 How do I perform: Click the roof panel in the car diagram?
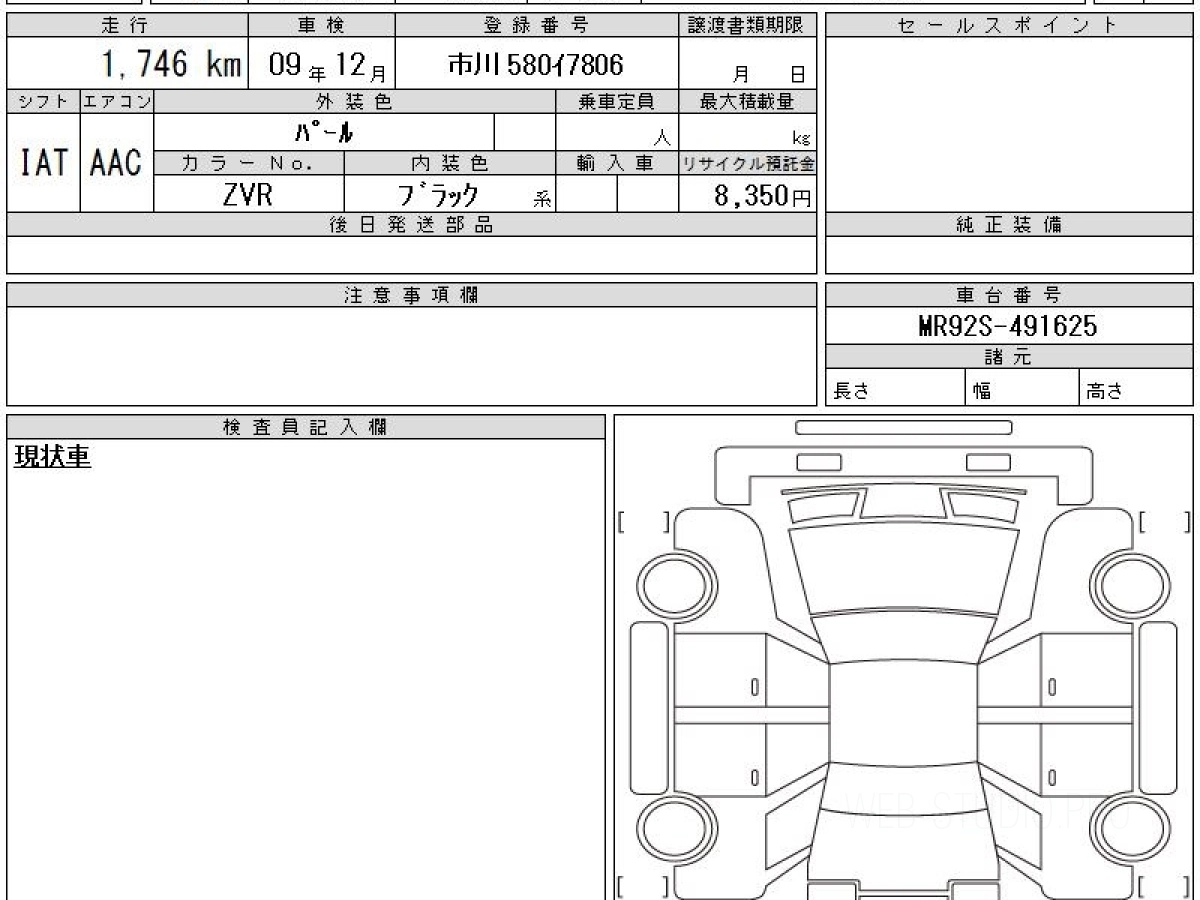click(903, 712)
